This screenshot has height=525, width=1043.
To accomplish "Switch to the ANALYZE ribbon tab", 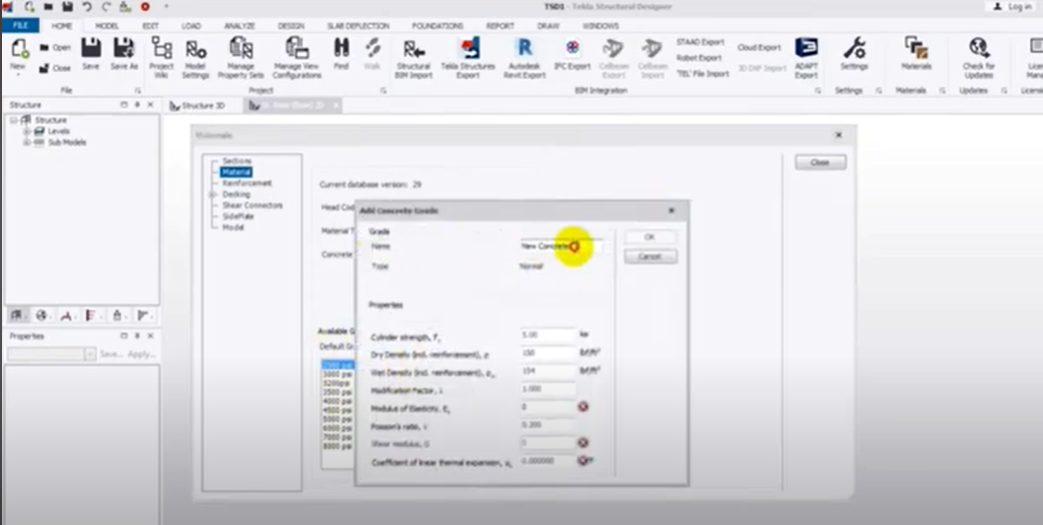I will click(239, 26).
